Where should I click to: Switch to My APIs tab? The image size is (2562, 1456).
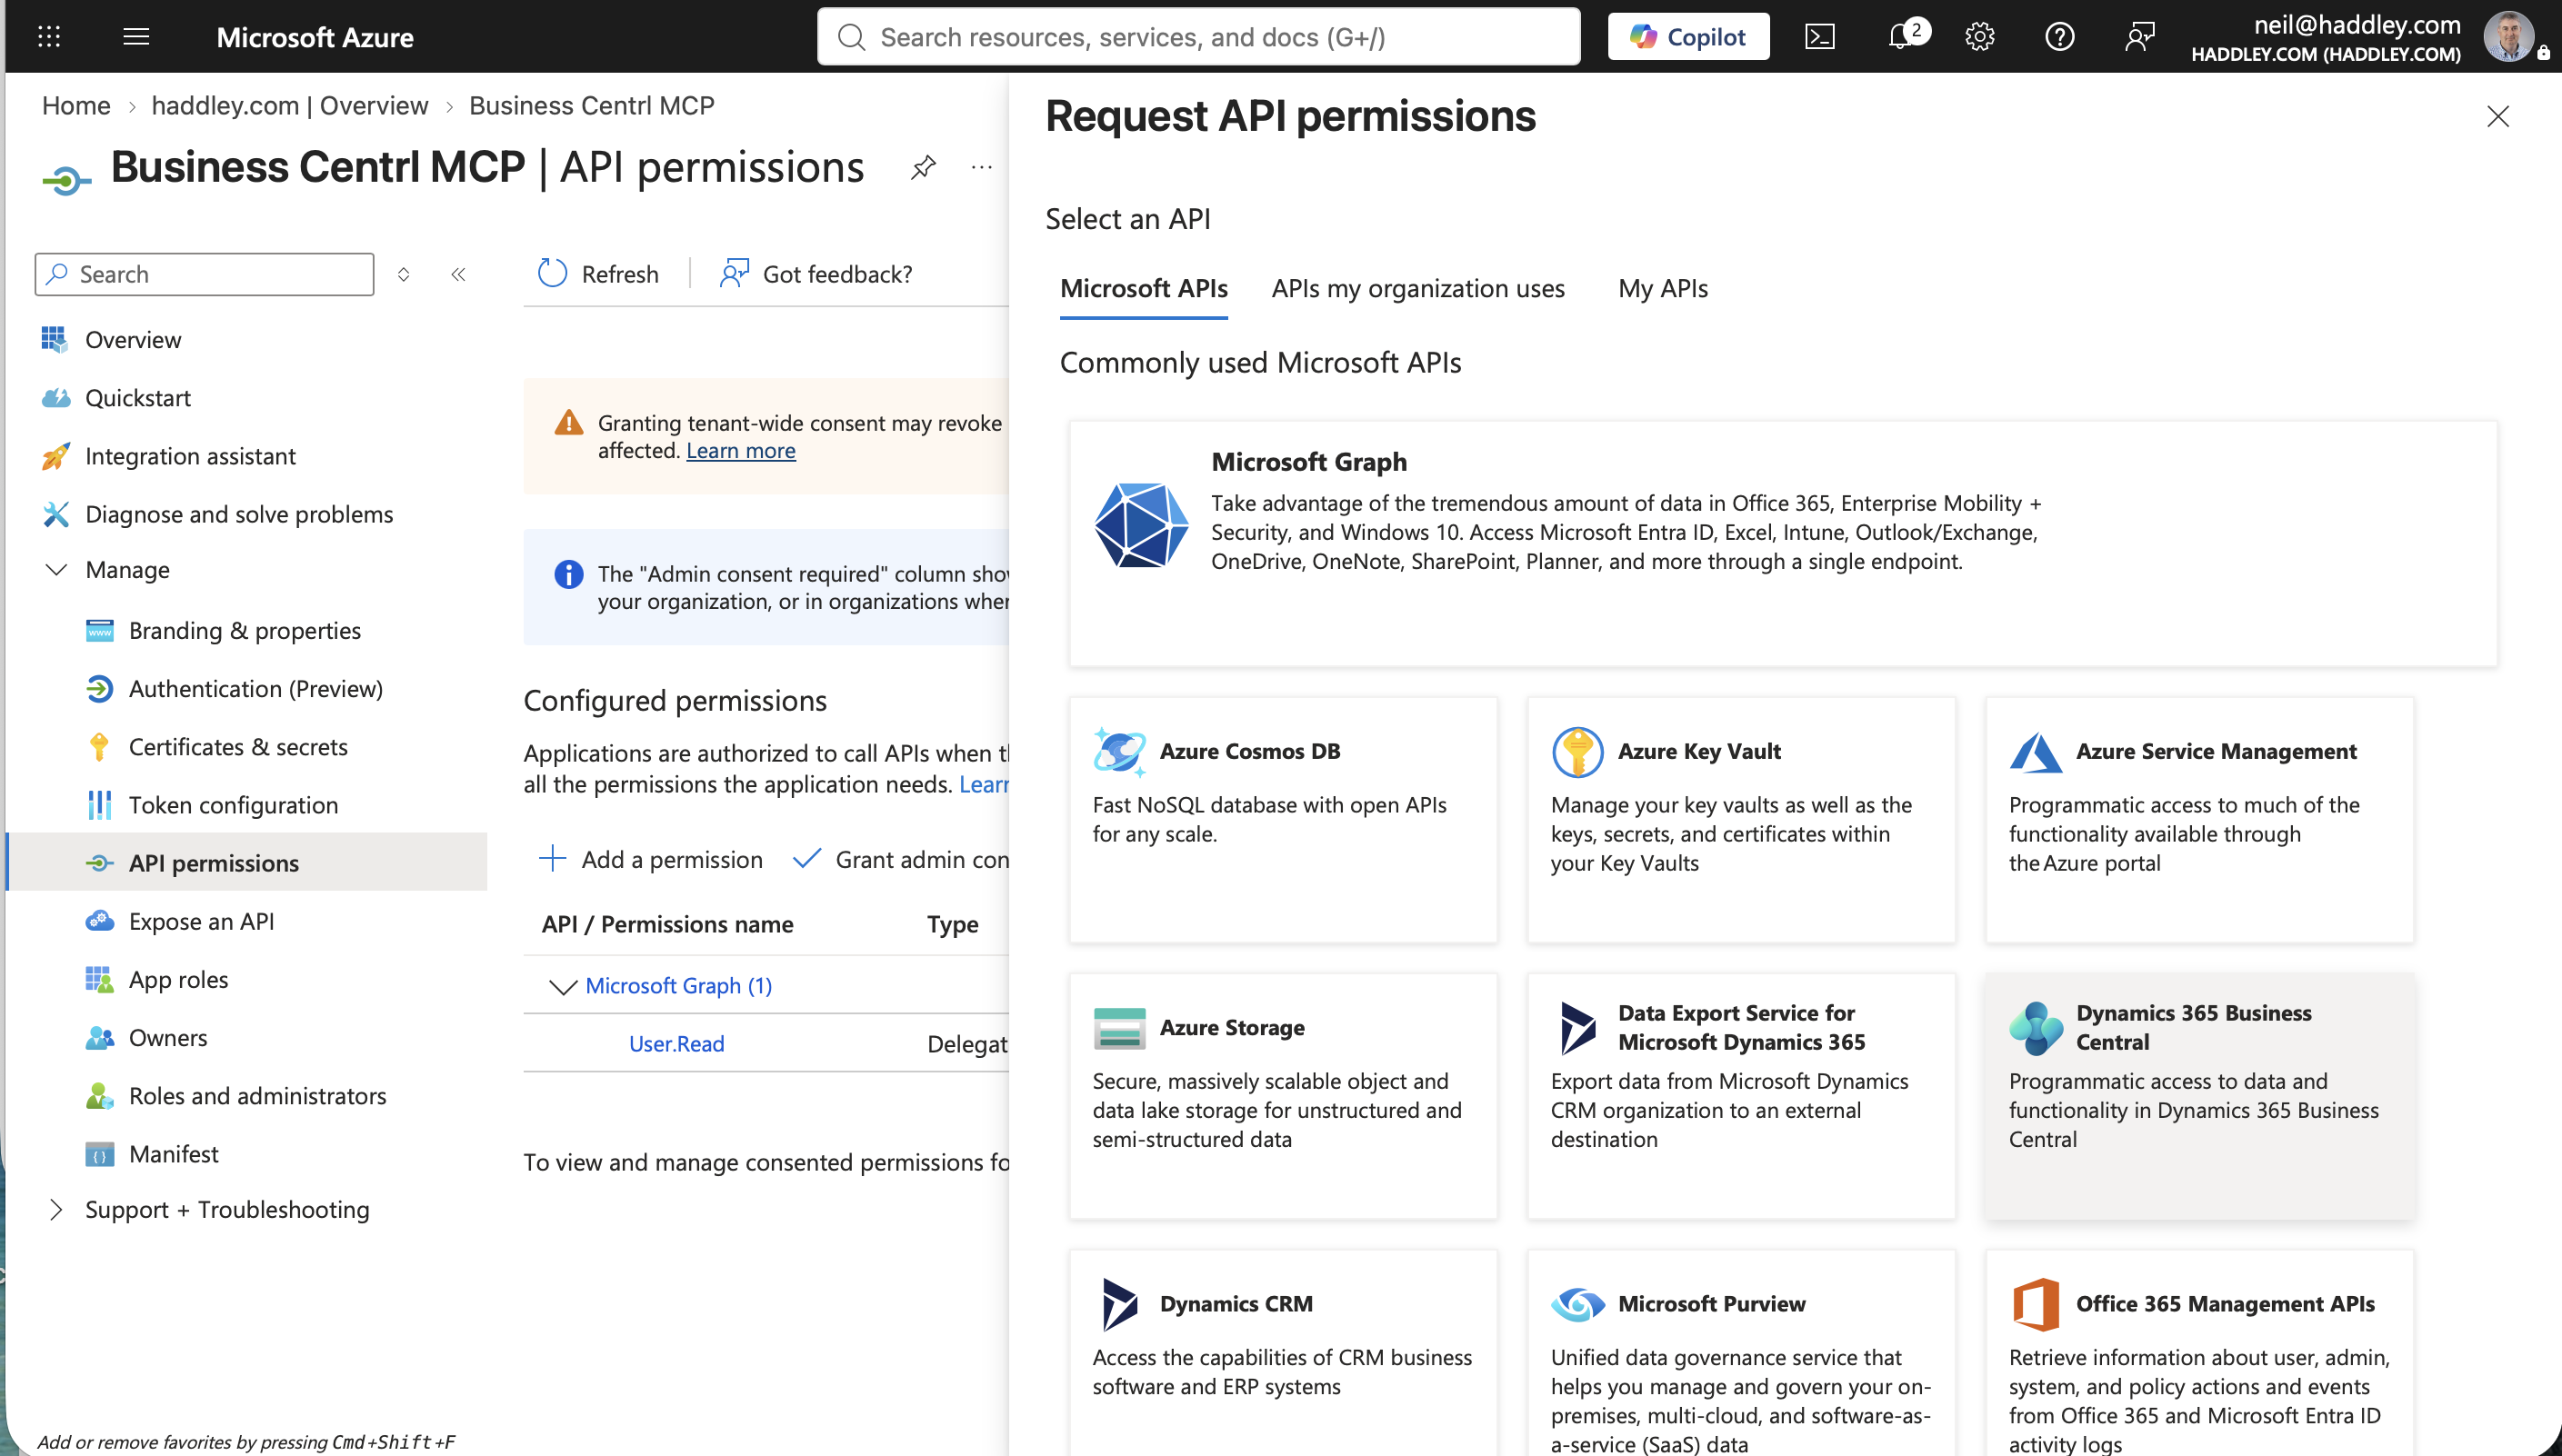pos(1662,289)
